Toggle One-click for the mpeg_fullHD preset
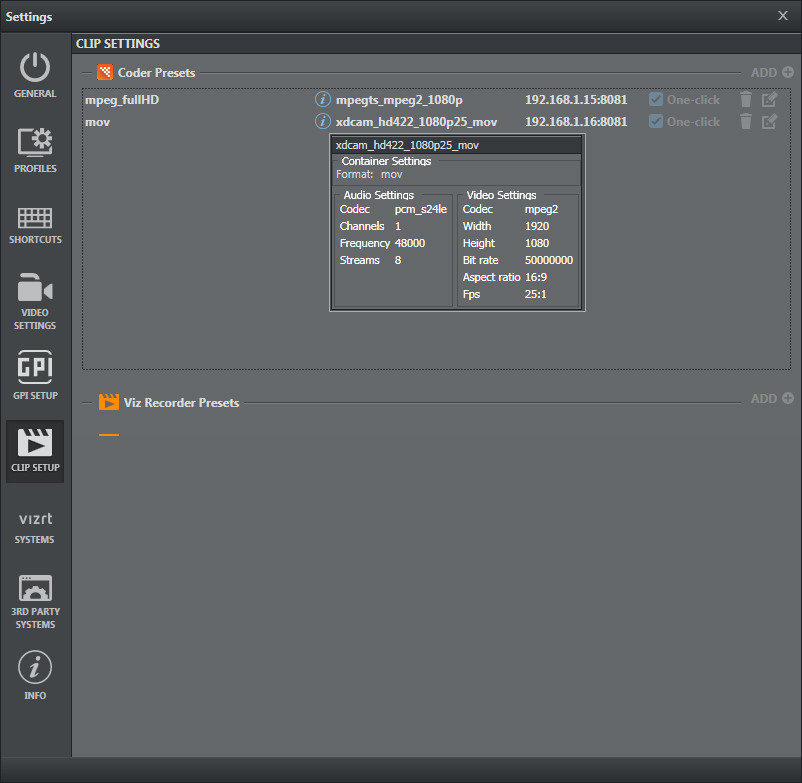Viewport: 802px width, 783px height. (x=656, y=100)
